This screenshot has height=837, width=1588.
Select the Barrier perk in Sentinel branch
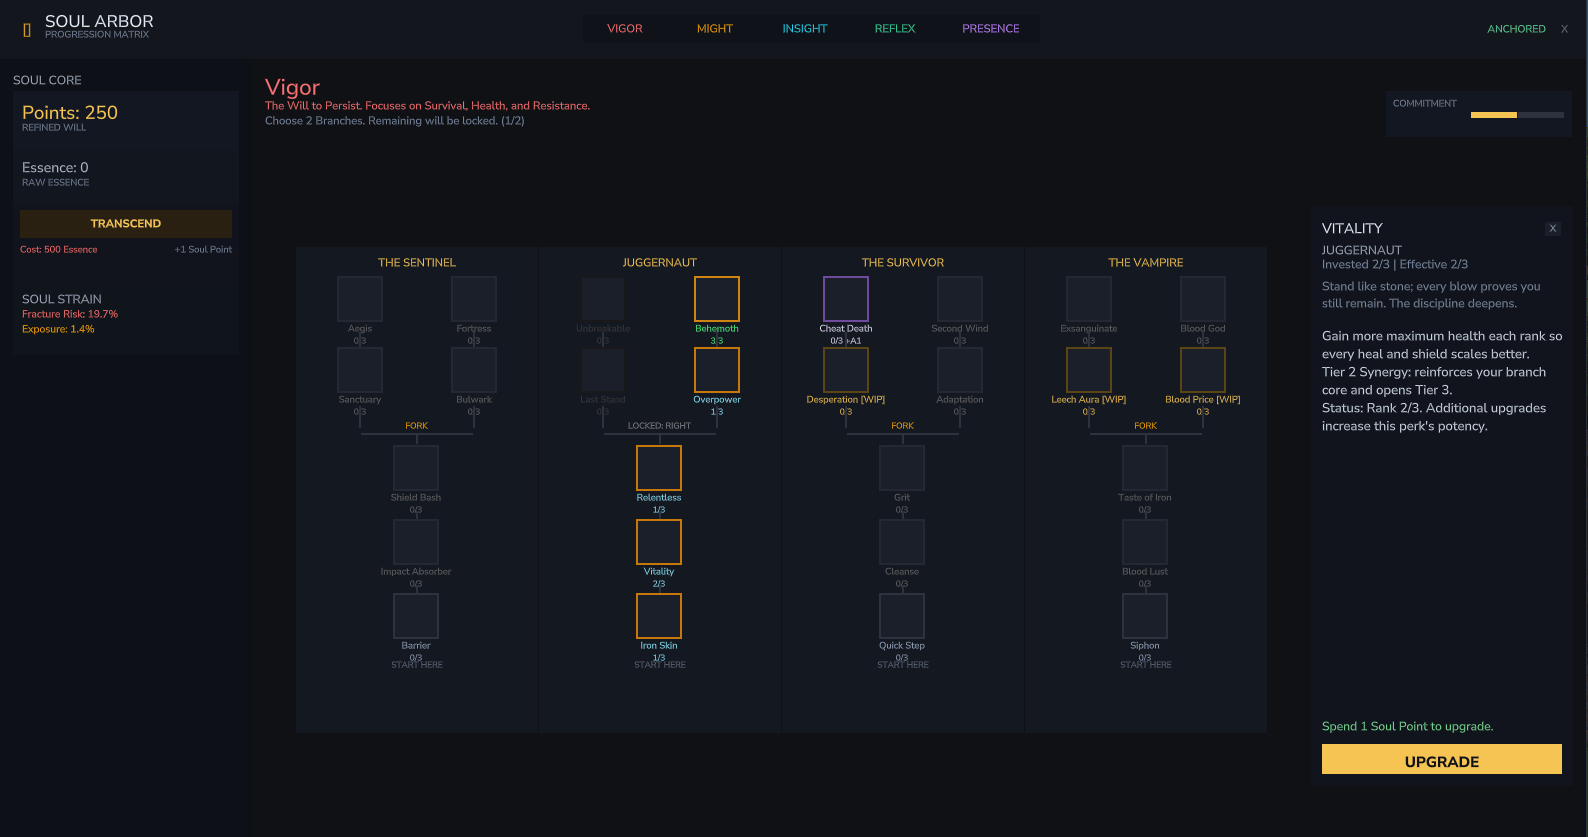click(416, 616)
